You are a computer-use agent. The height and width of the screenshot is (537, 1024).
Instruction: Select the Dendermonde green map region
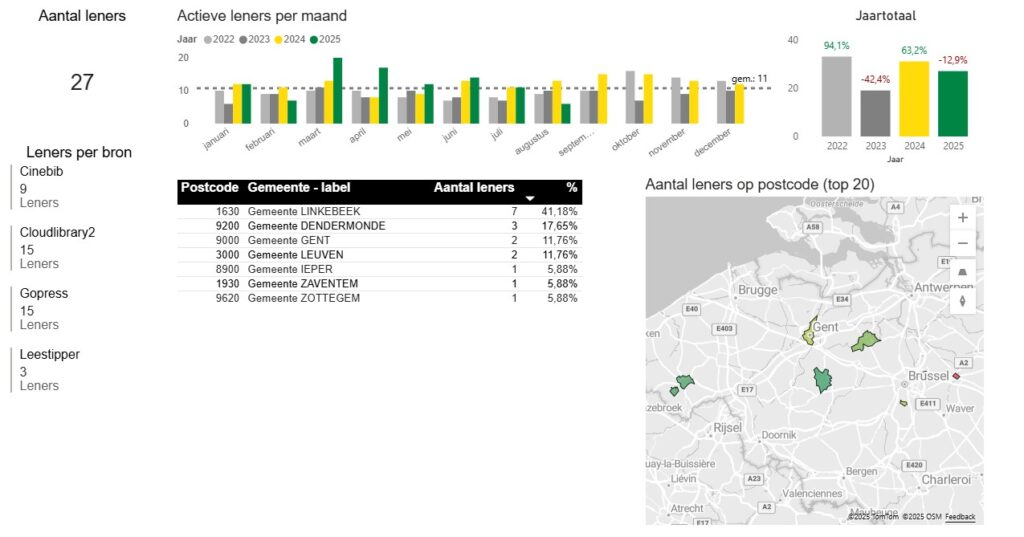864,341
